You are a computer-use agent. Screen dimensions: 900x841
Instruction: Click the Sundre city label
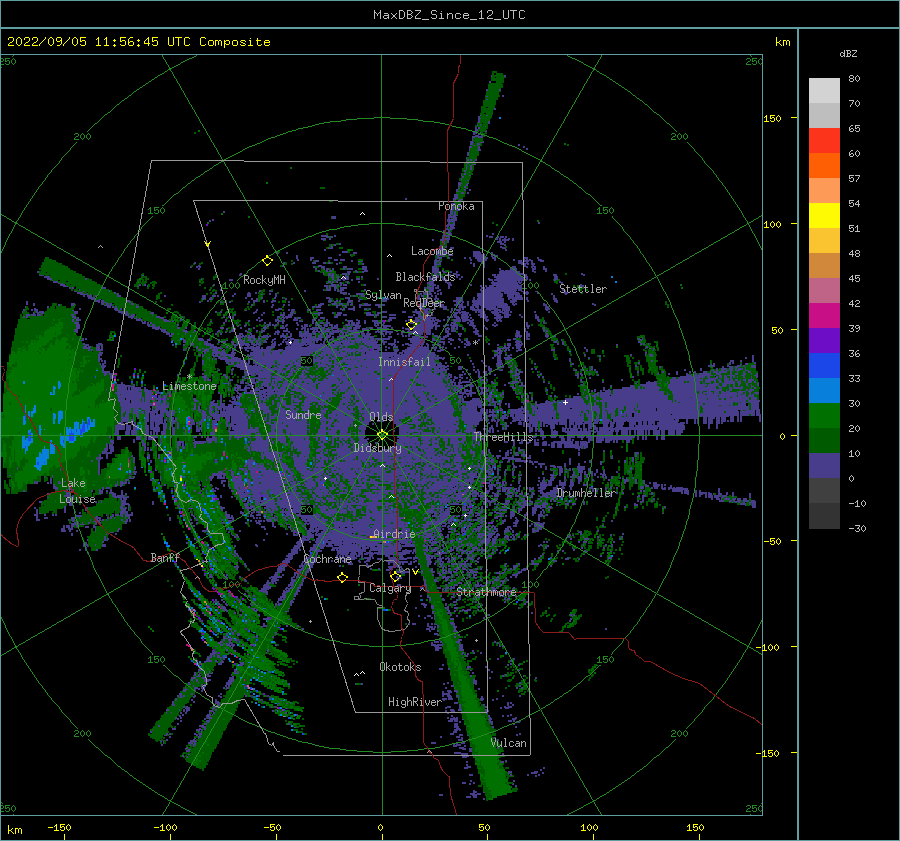tap(303, 414)
